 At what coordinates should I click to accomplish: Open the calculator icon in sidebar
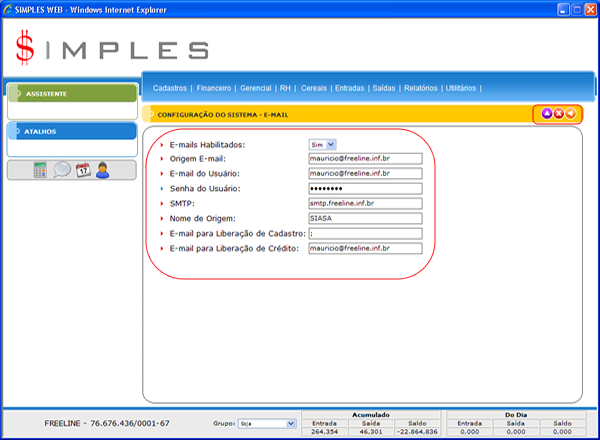[x=40, y=170]
